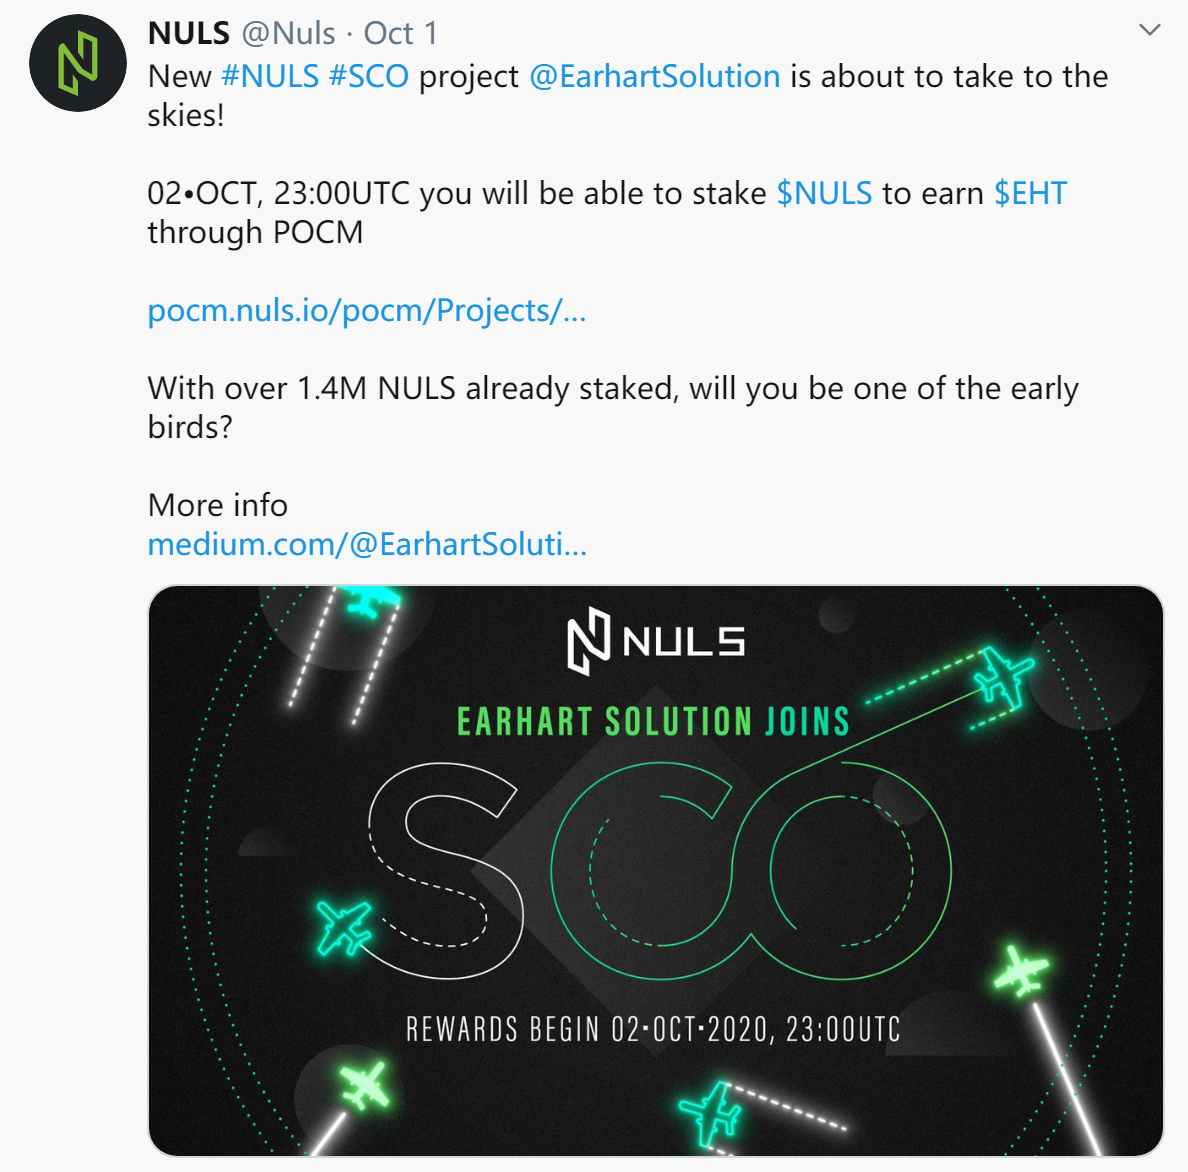Open the Oct 1 tweet timestamp
Image resolution: width=1188 pixels, height=1172 pixels.
click(401, 33)
